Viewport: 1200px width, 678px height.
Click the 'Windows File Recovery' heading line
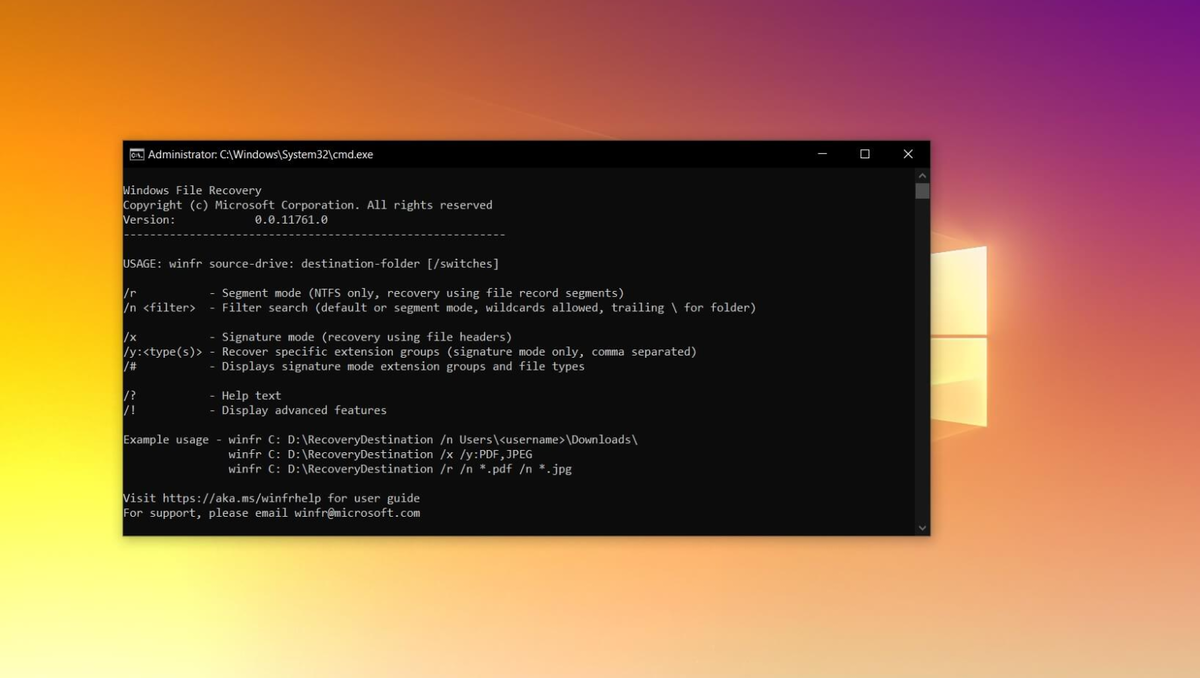192,190
